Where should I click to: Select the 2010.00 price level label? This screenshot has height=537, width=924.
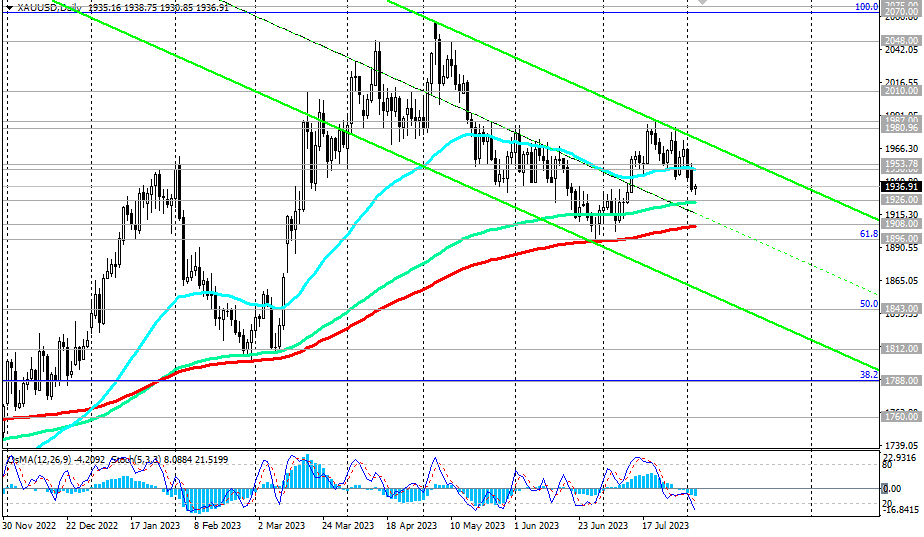tap(902, 90)
